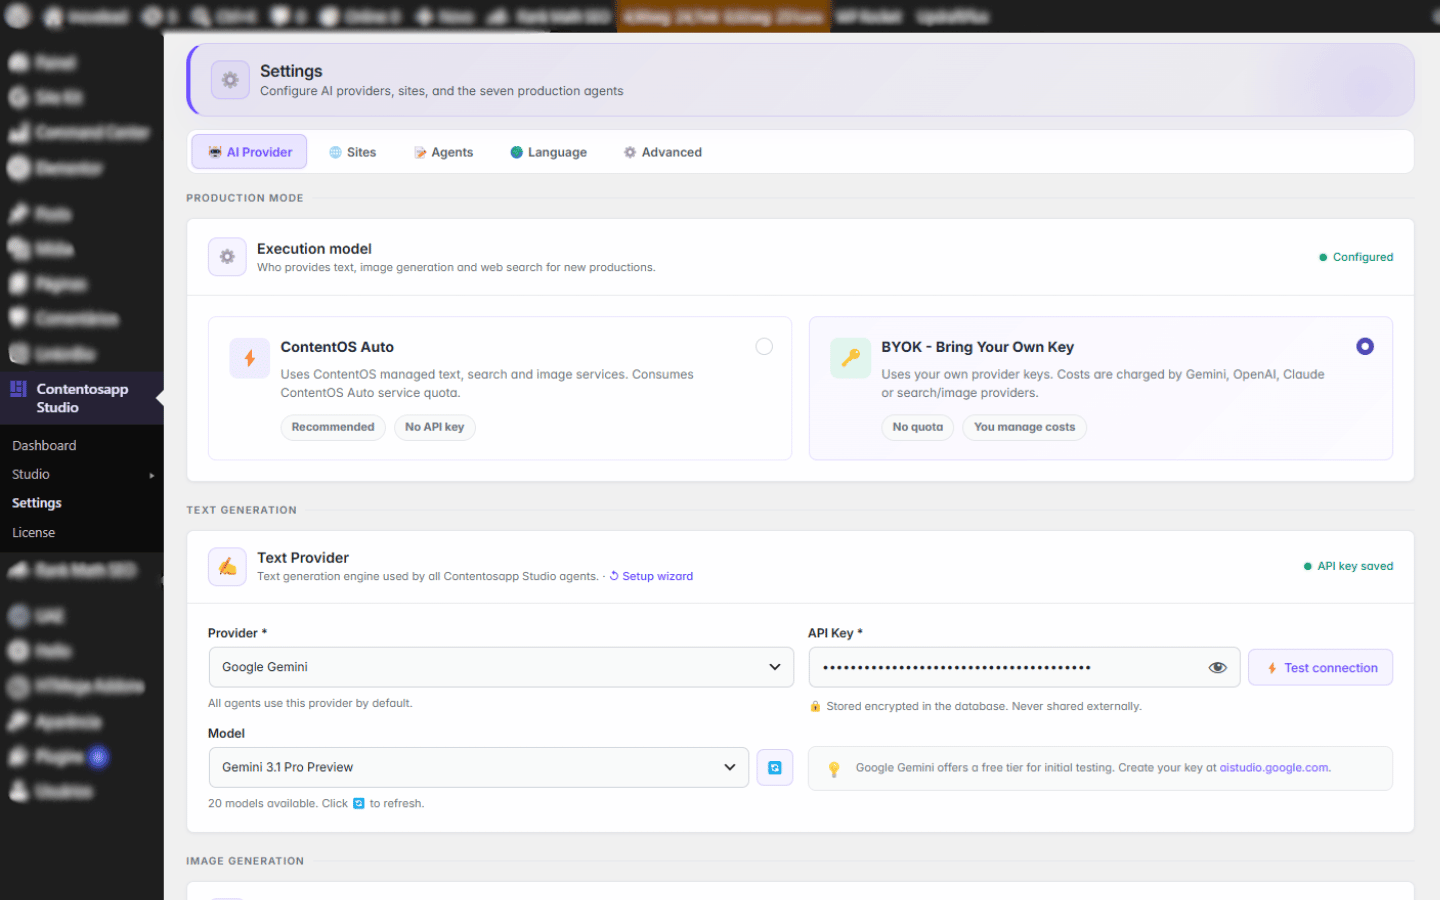Click the BYOK key icon

(850, 357)
